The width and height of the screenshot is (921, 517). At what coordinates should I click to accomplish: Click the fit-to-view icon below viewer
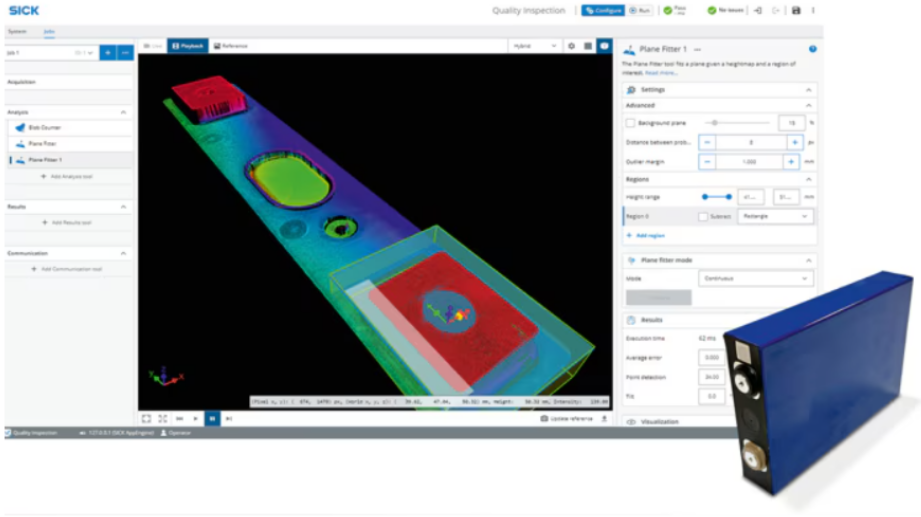point(146,419)
